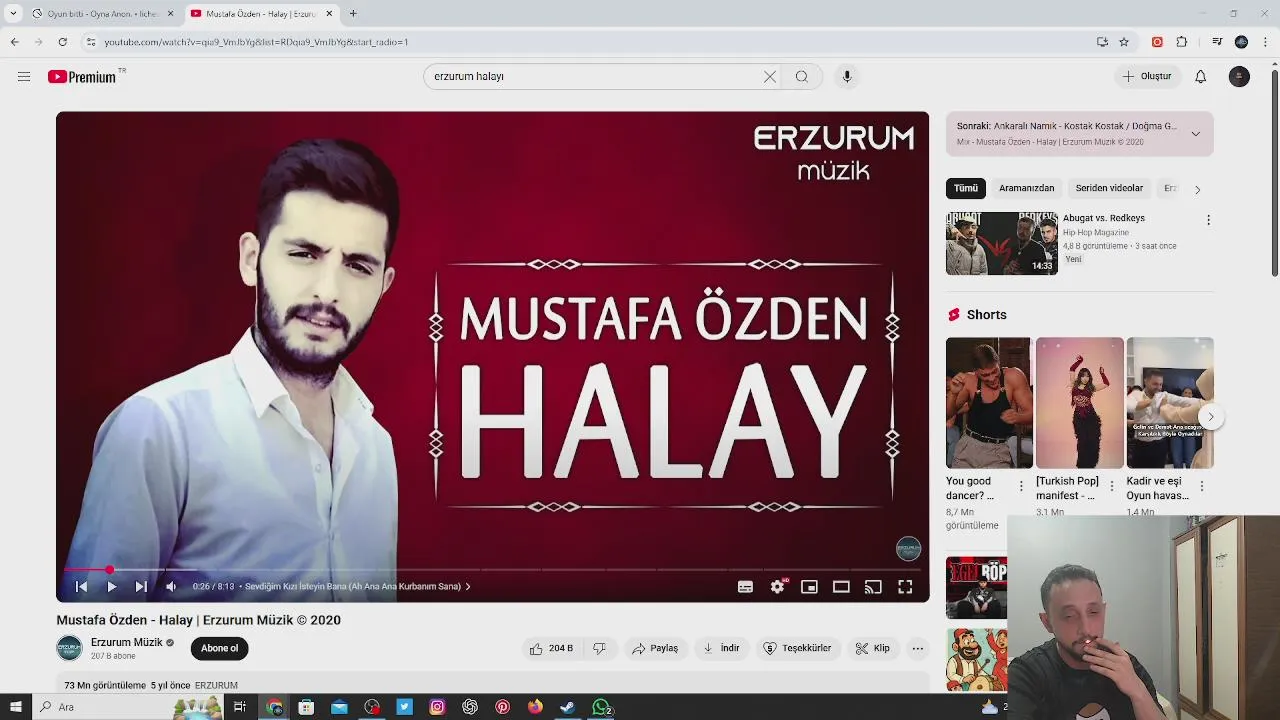Subscribe with the Abone ol button
This screenshot has width=1280, height=720.
(219, 648)
